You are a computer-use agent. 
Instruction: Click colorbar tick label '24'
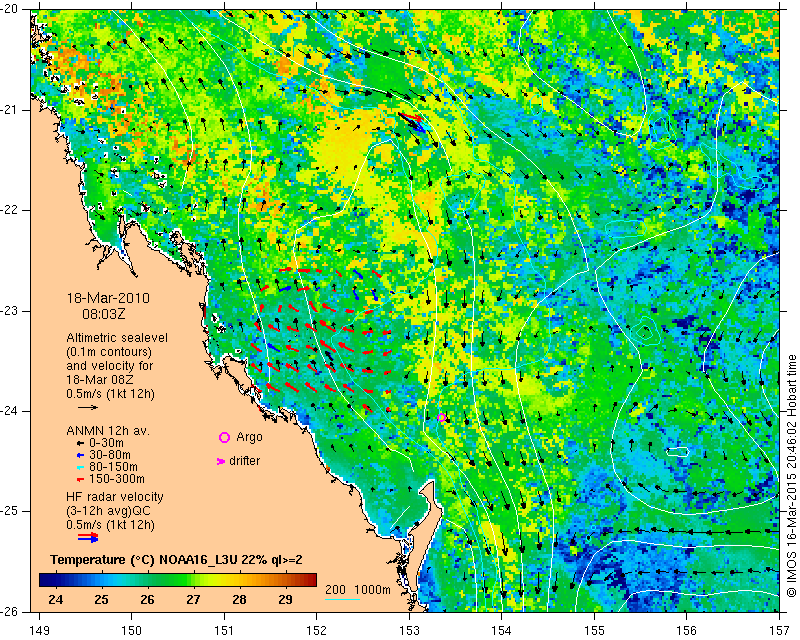[x=56, y=599]
